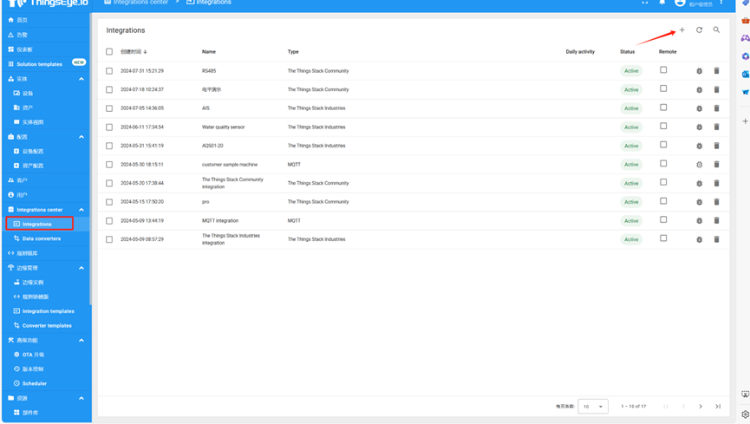Toggle Remote checkbox for RS485 row
This screenshot has height=424, width=750.
pos(663,70)
